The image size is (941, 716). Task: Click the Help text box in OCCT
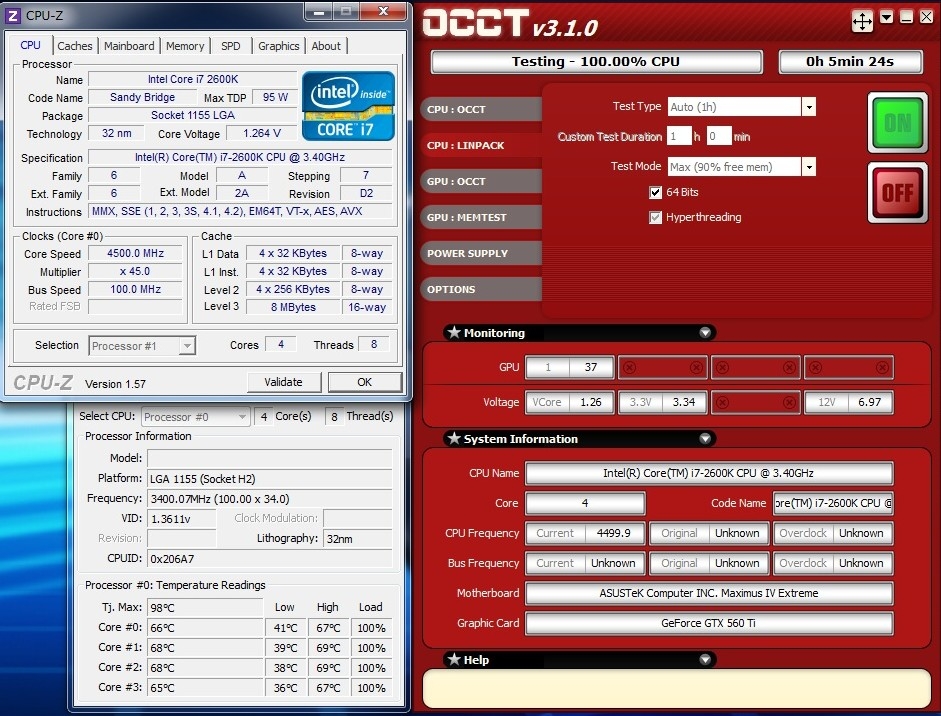point(676,688)
